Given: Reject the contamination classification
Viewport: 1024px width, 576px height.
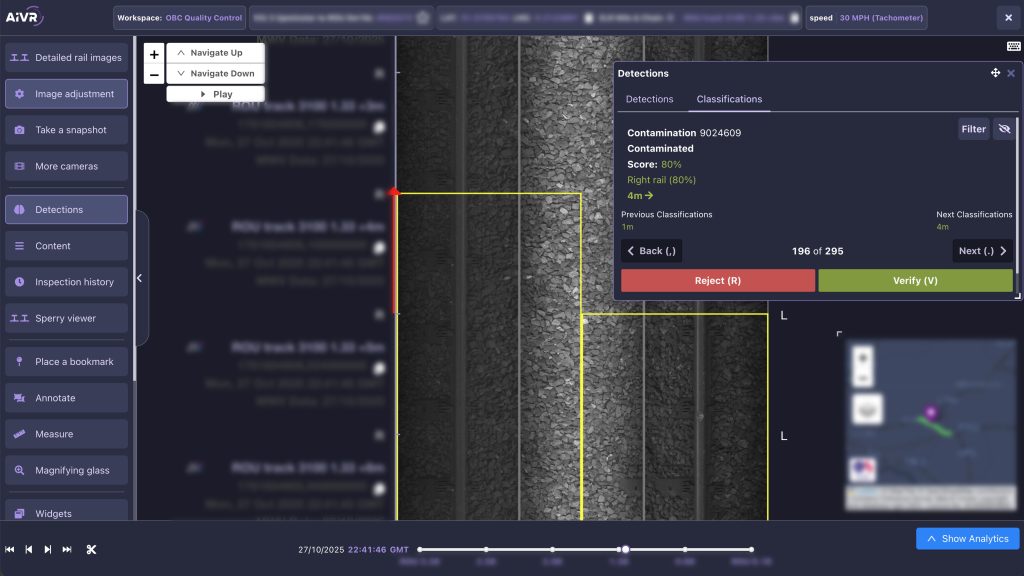Looking at the screenshot, I should coord(718,281).
